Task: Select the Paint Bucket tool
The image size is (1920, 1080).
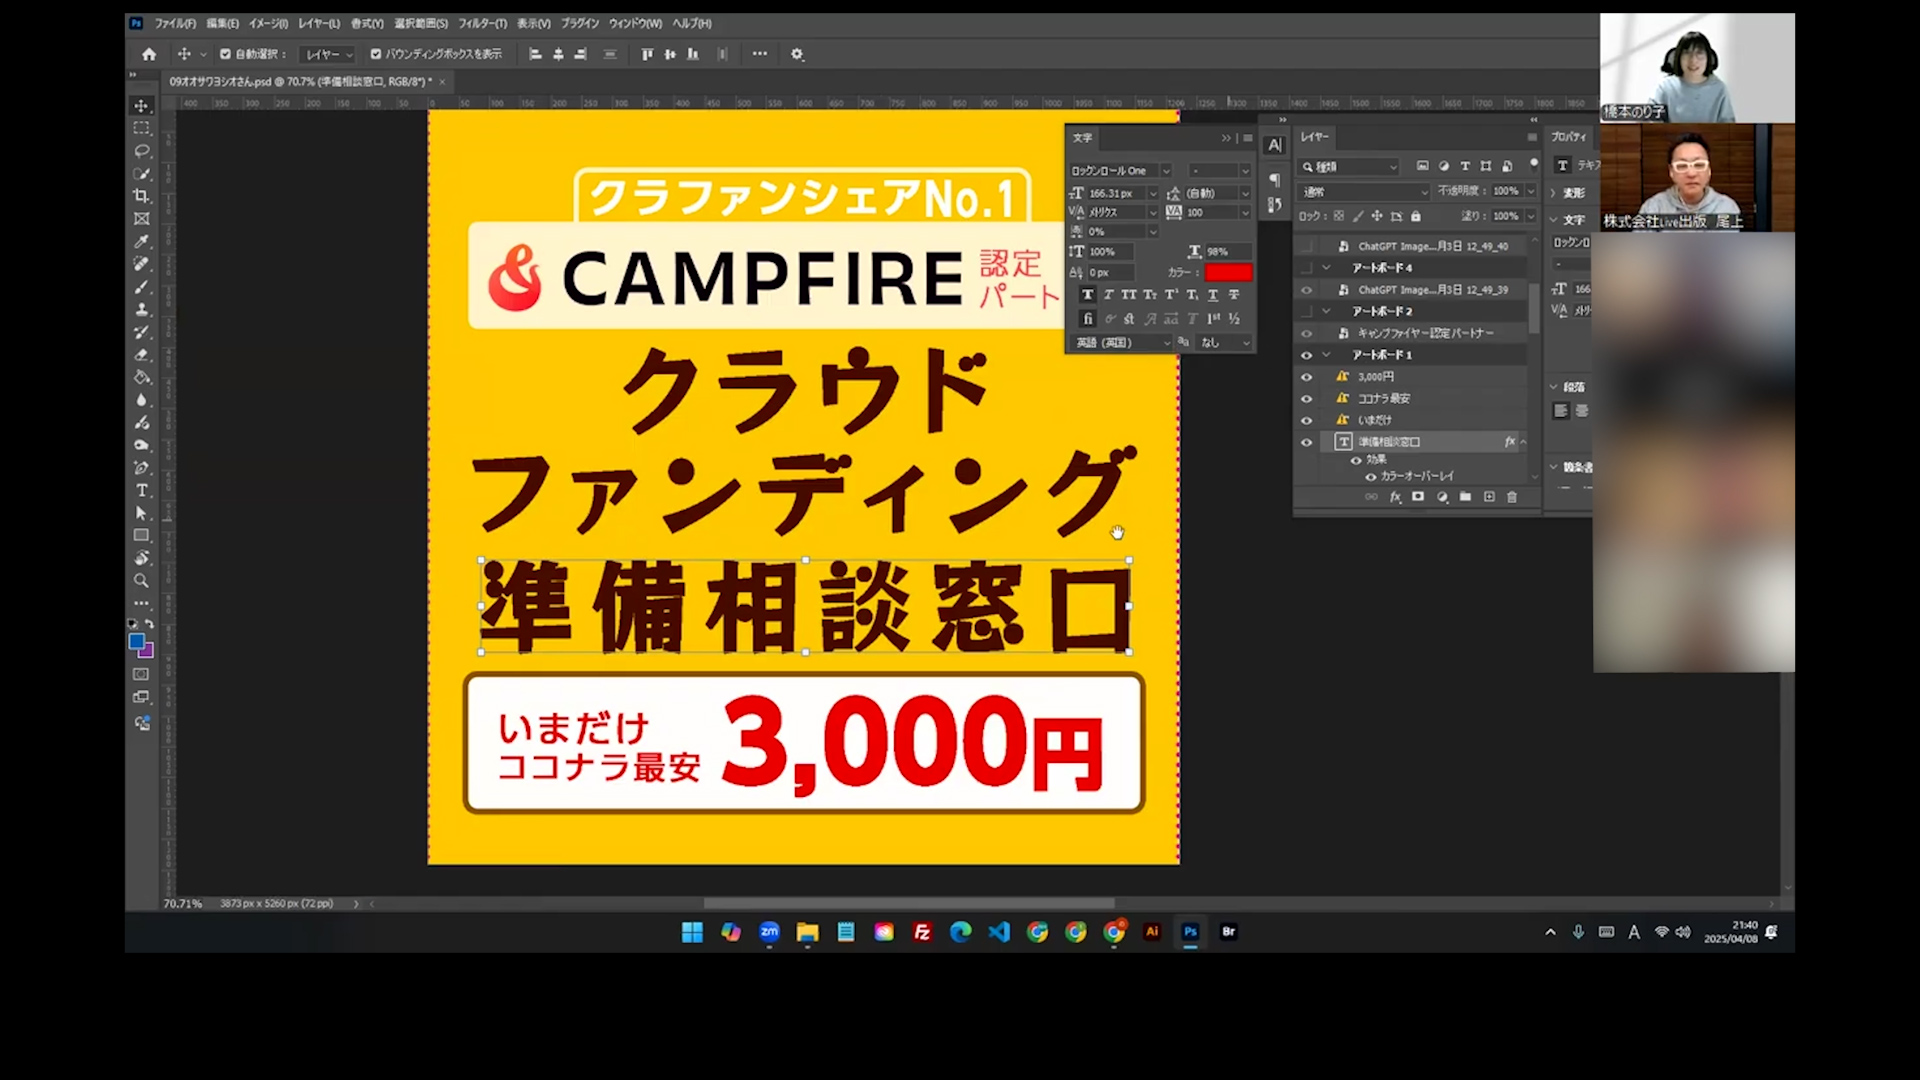Action: click(141, 377)
